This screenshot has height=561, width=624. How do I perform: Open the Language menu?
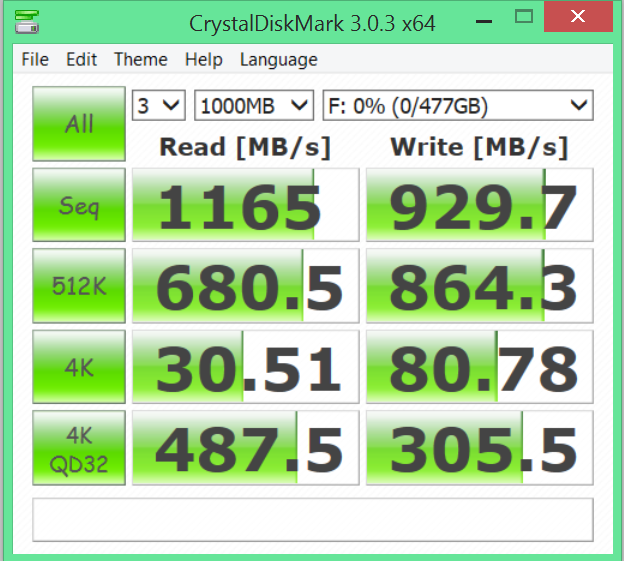(278, 60)
